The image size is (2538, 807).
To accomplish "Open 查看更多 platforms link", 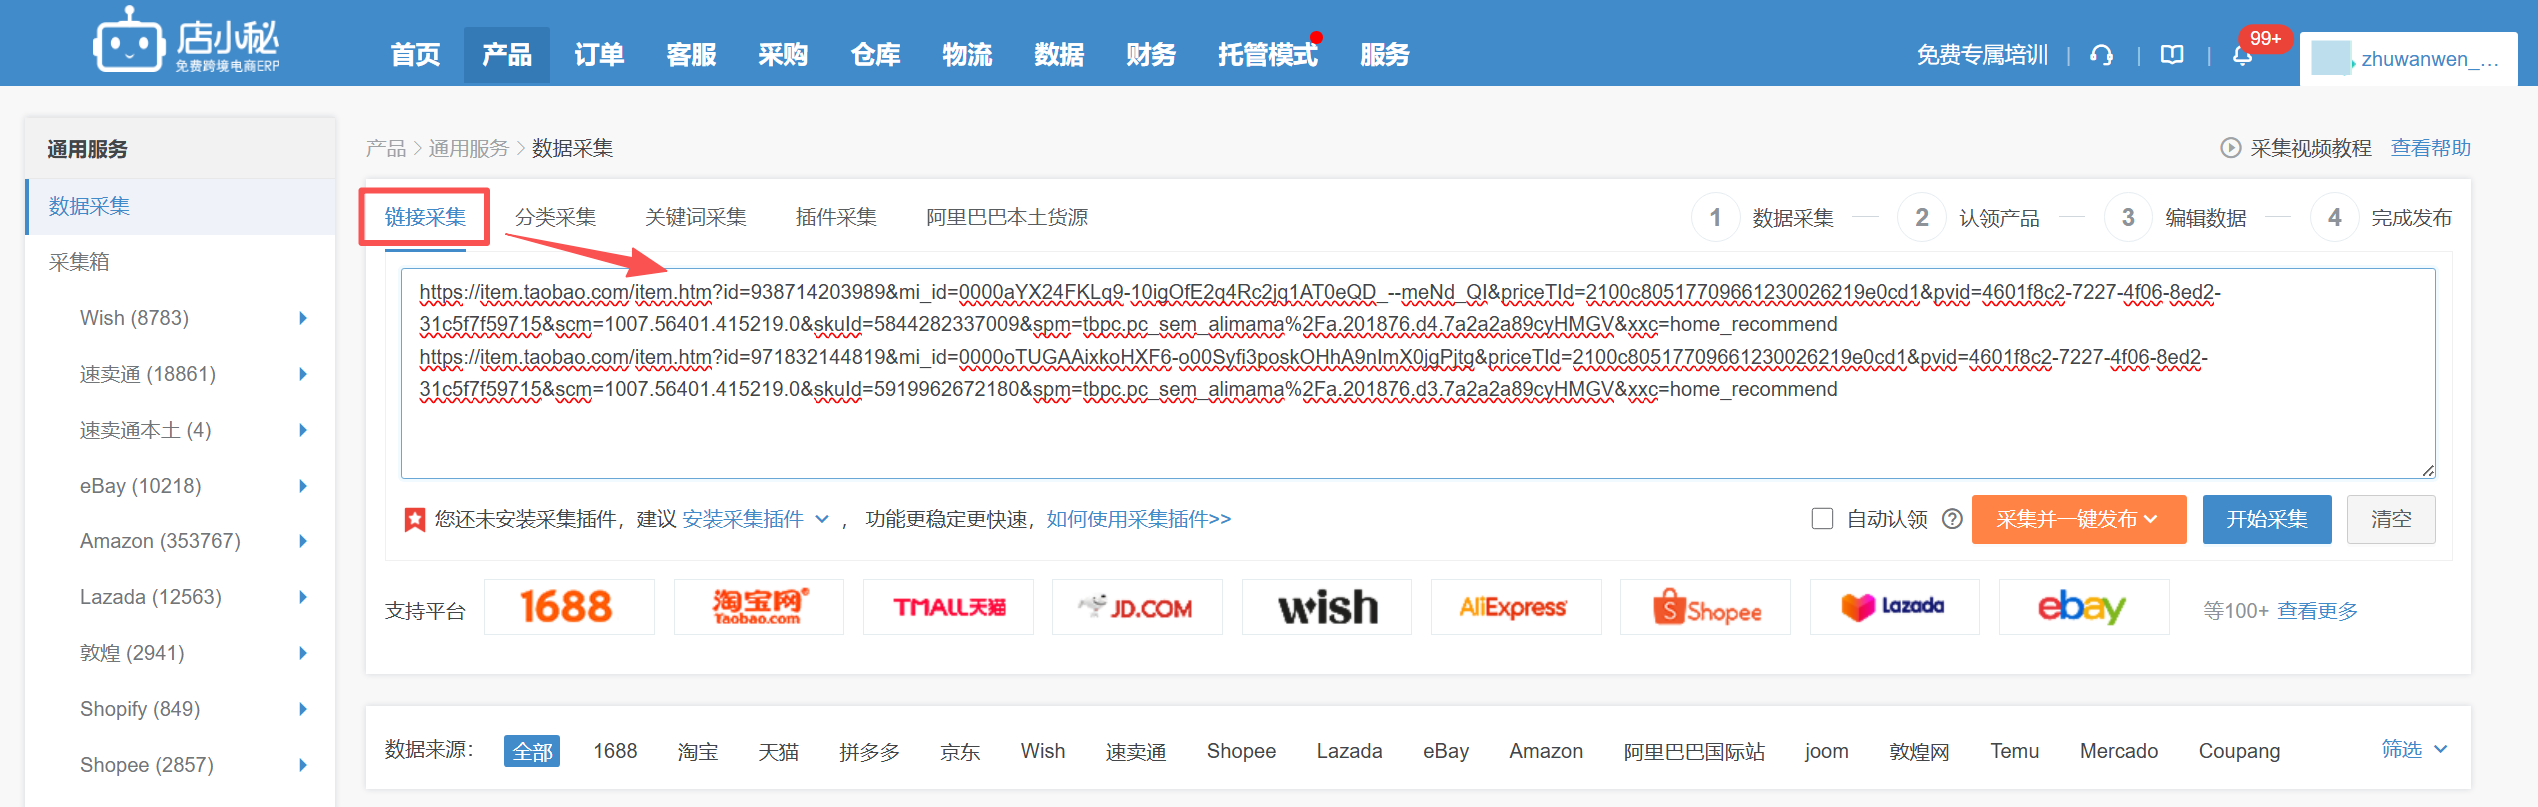I will (x=2317, y=610).
